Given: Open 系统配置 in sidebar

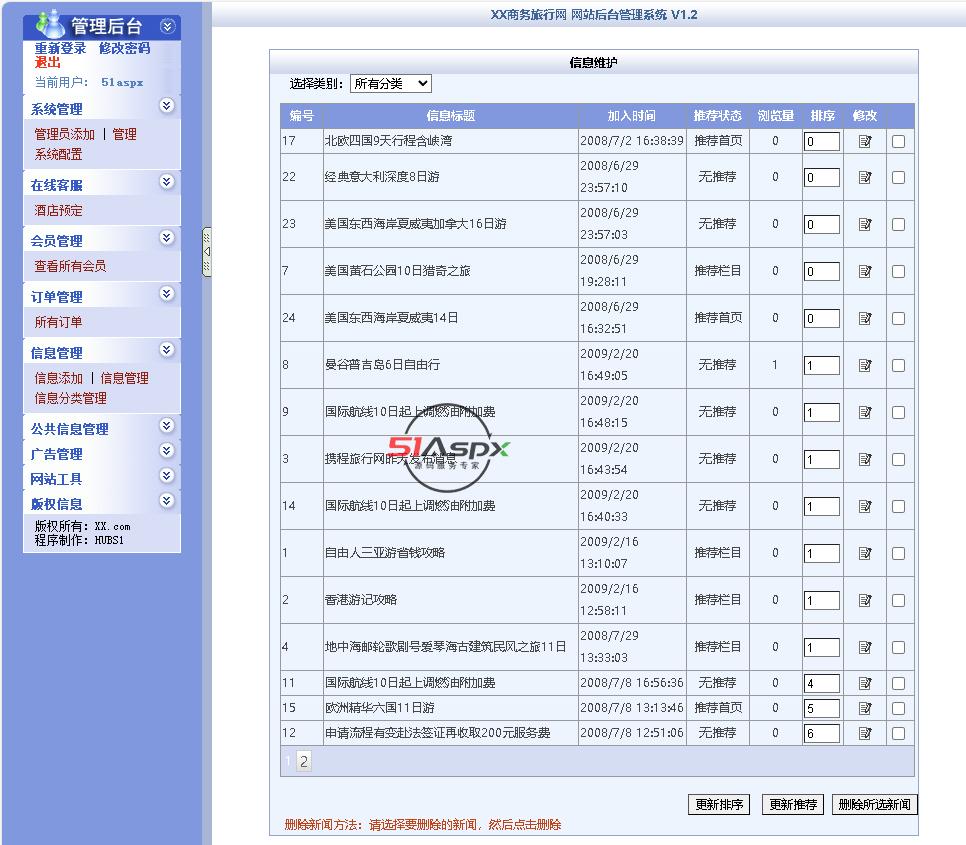Looking at the screenshot, I should [x=58, y=154].
